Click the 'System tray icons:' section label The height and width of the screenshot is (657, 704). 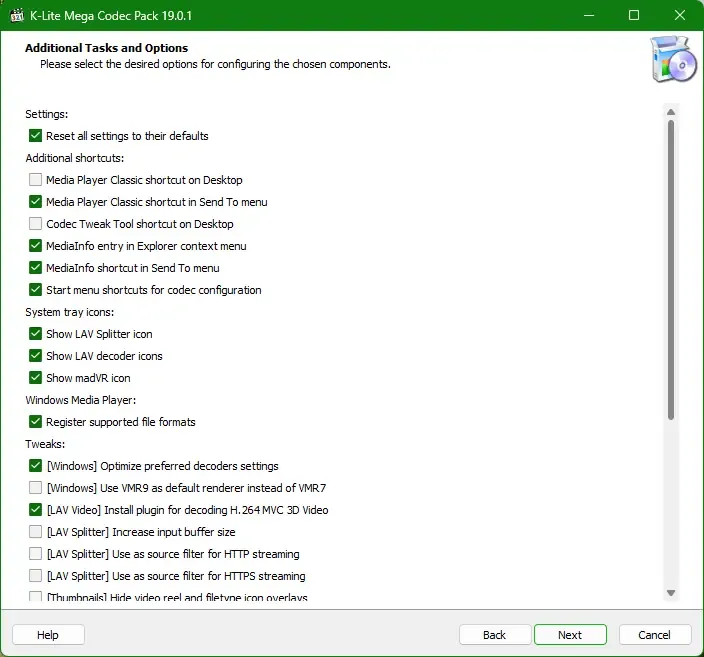(x=70, y=312)
